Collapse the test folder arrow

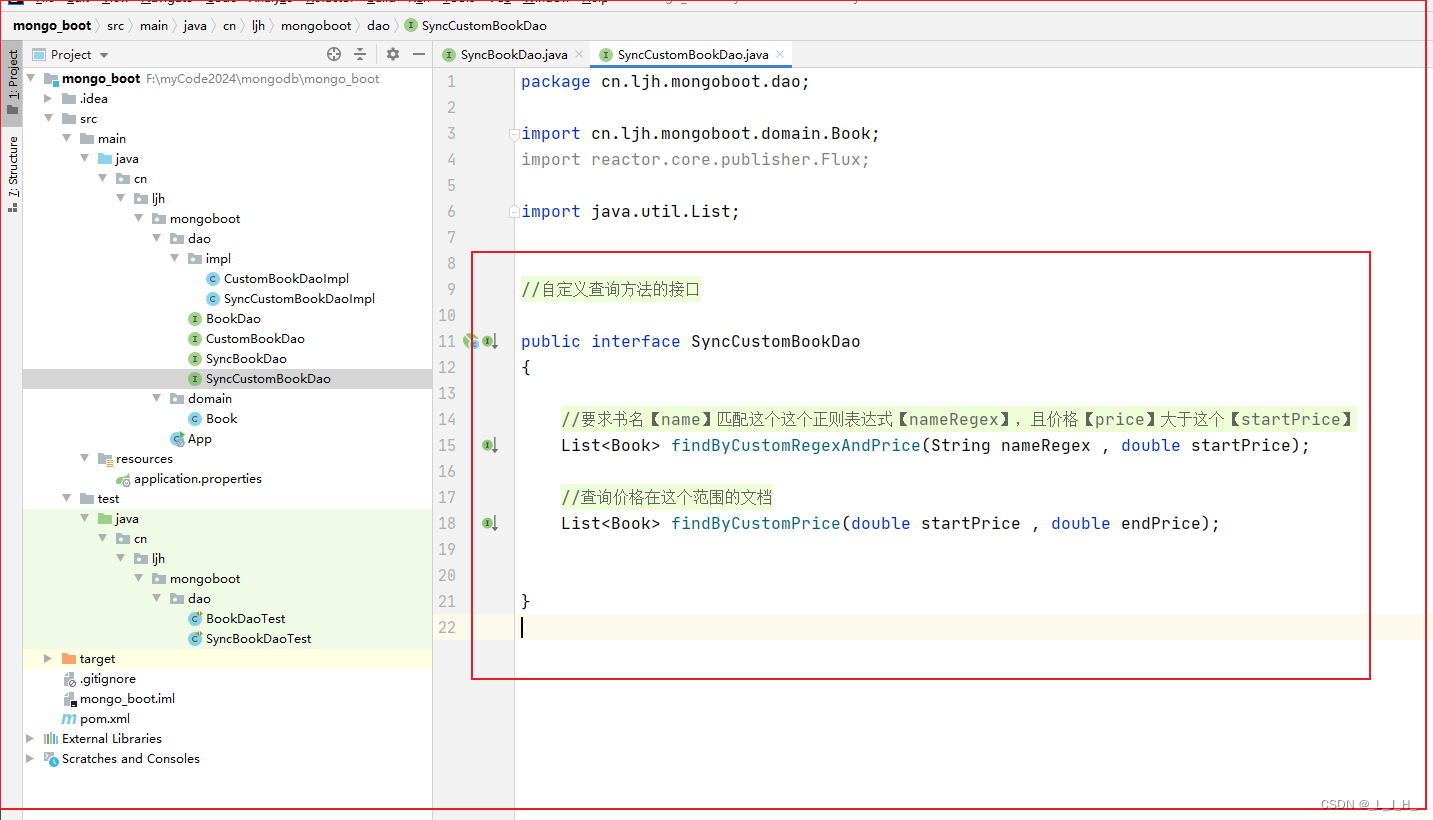67,499
